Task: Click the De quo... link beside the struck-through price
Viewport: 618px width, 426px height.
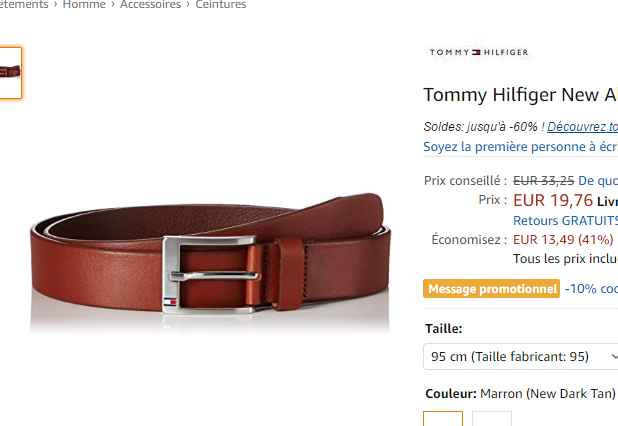Action: (x=598, y=181)
